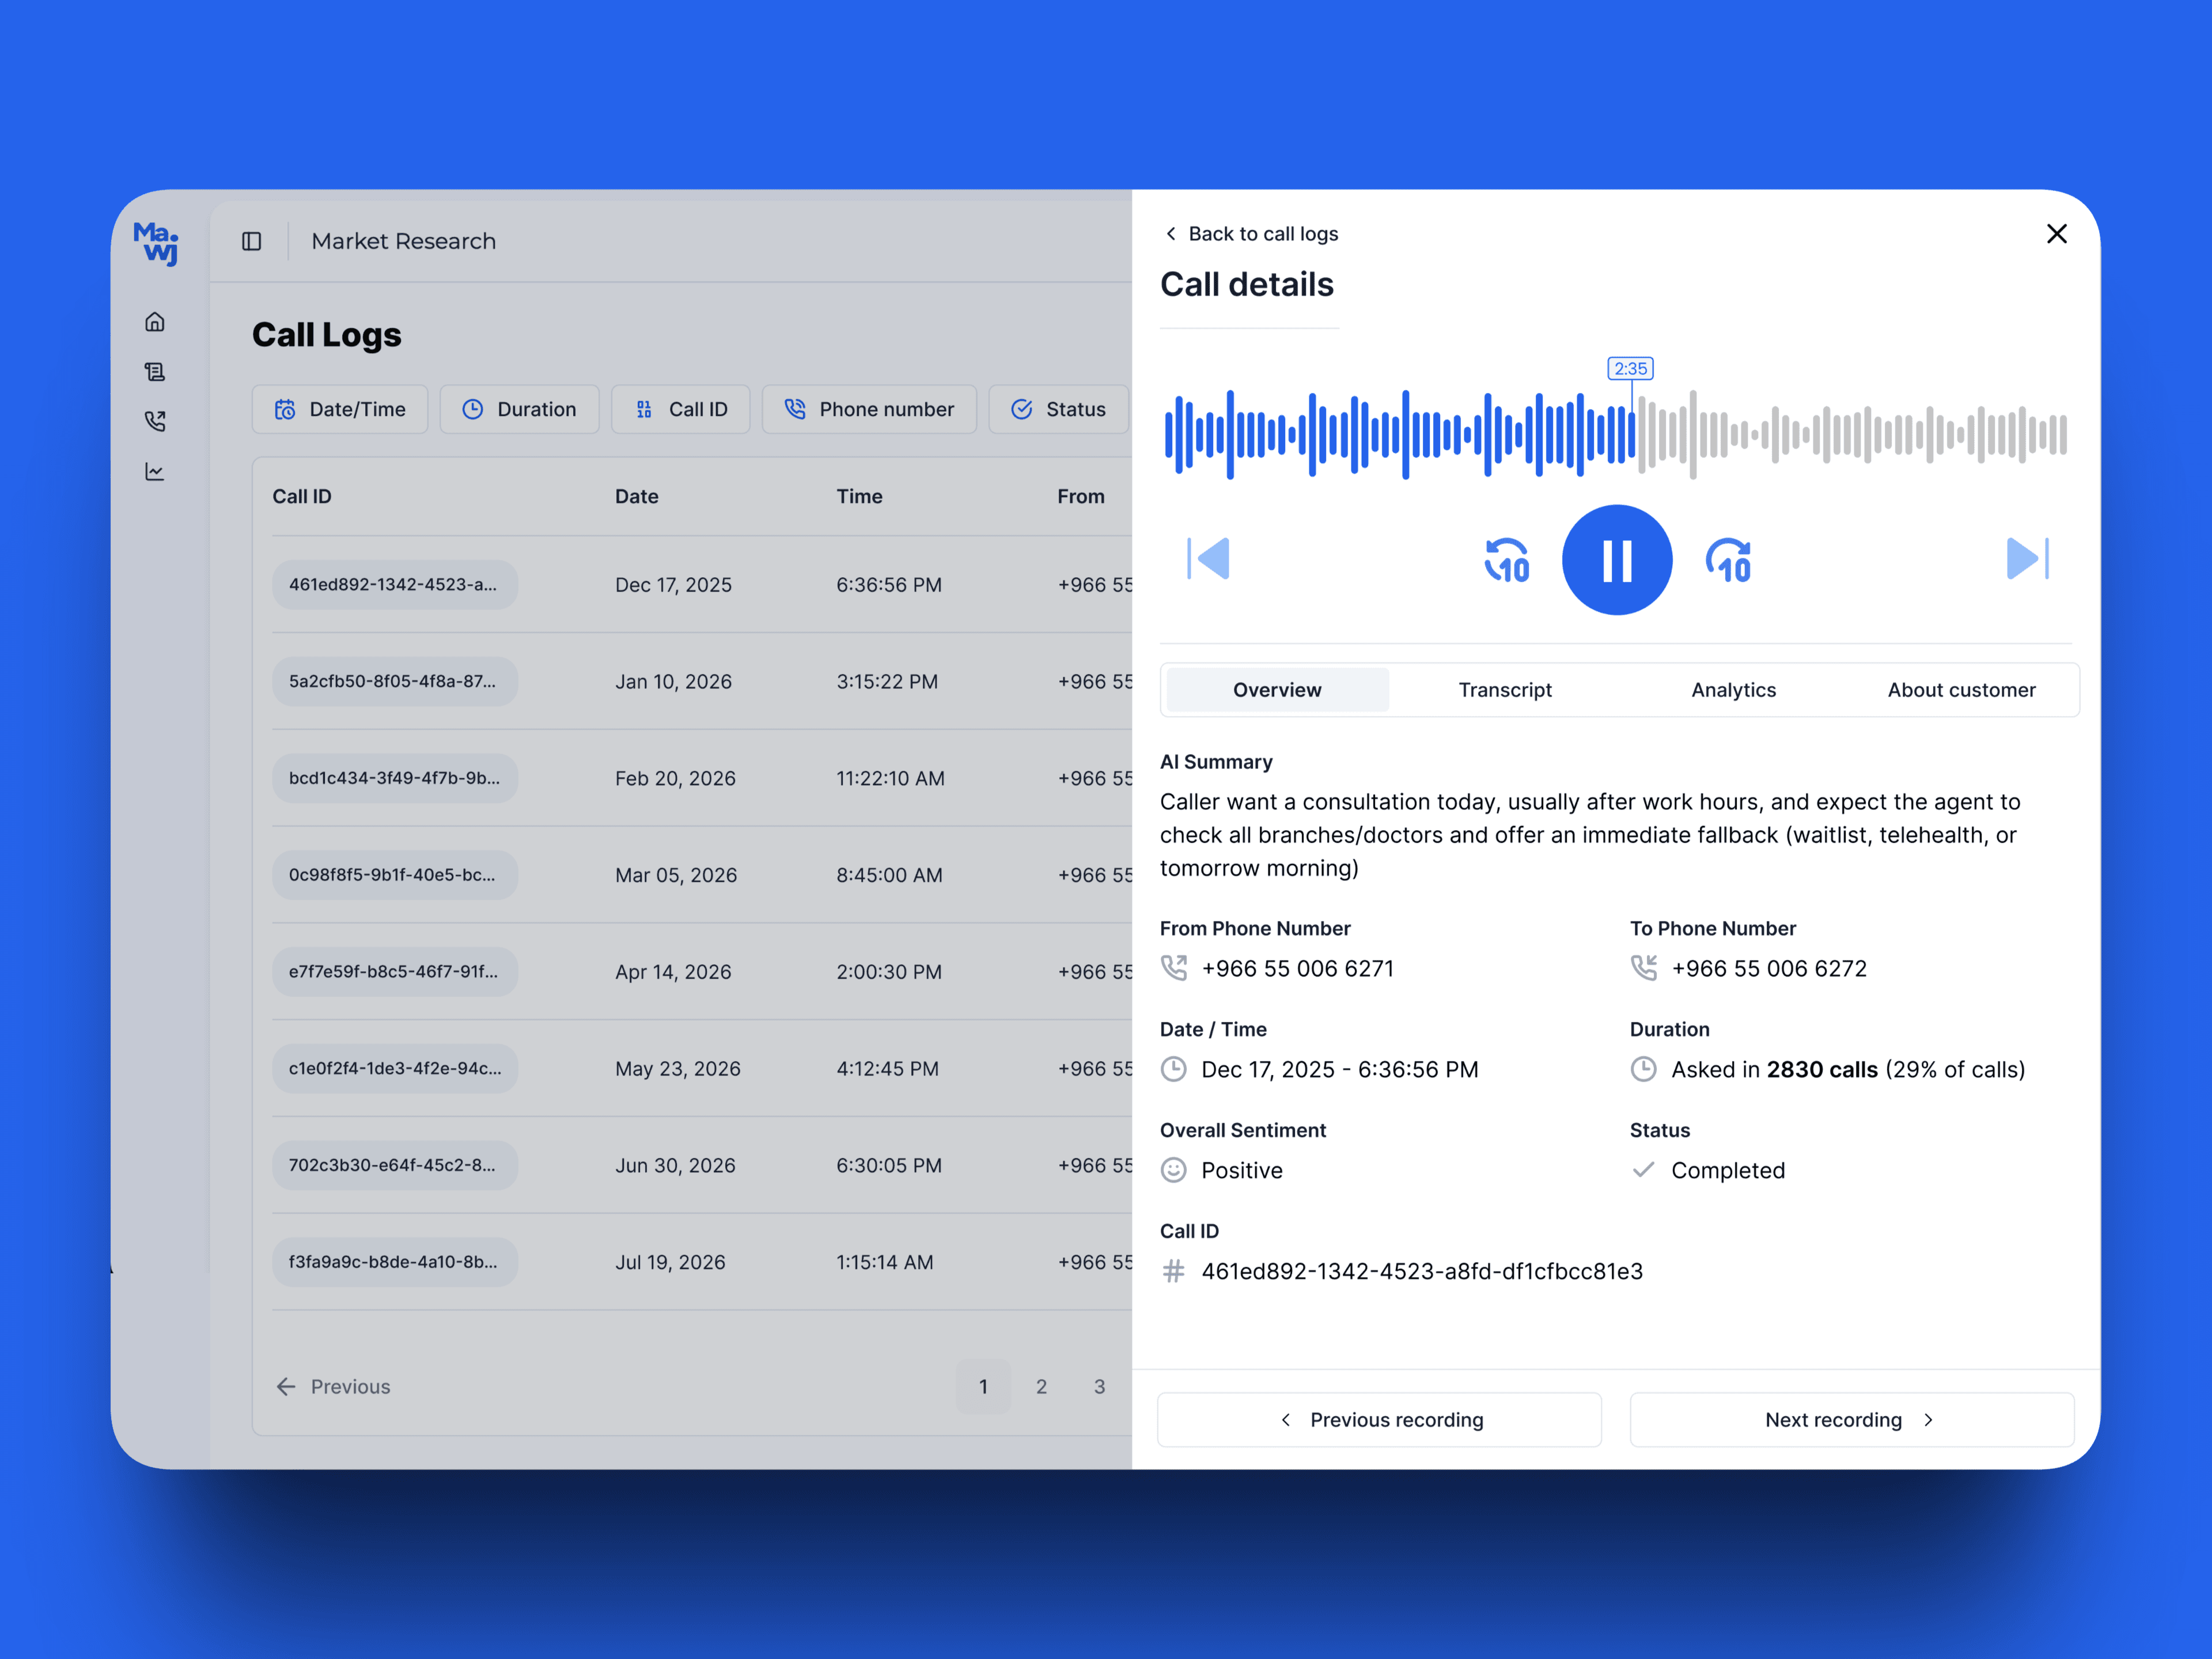Open the Phone number filter

pos(868,409)
